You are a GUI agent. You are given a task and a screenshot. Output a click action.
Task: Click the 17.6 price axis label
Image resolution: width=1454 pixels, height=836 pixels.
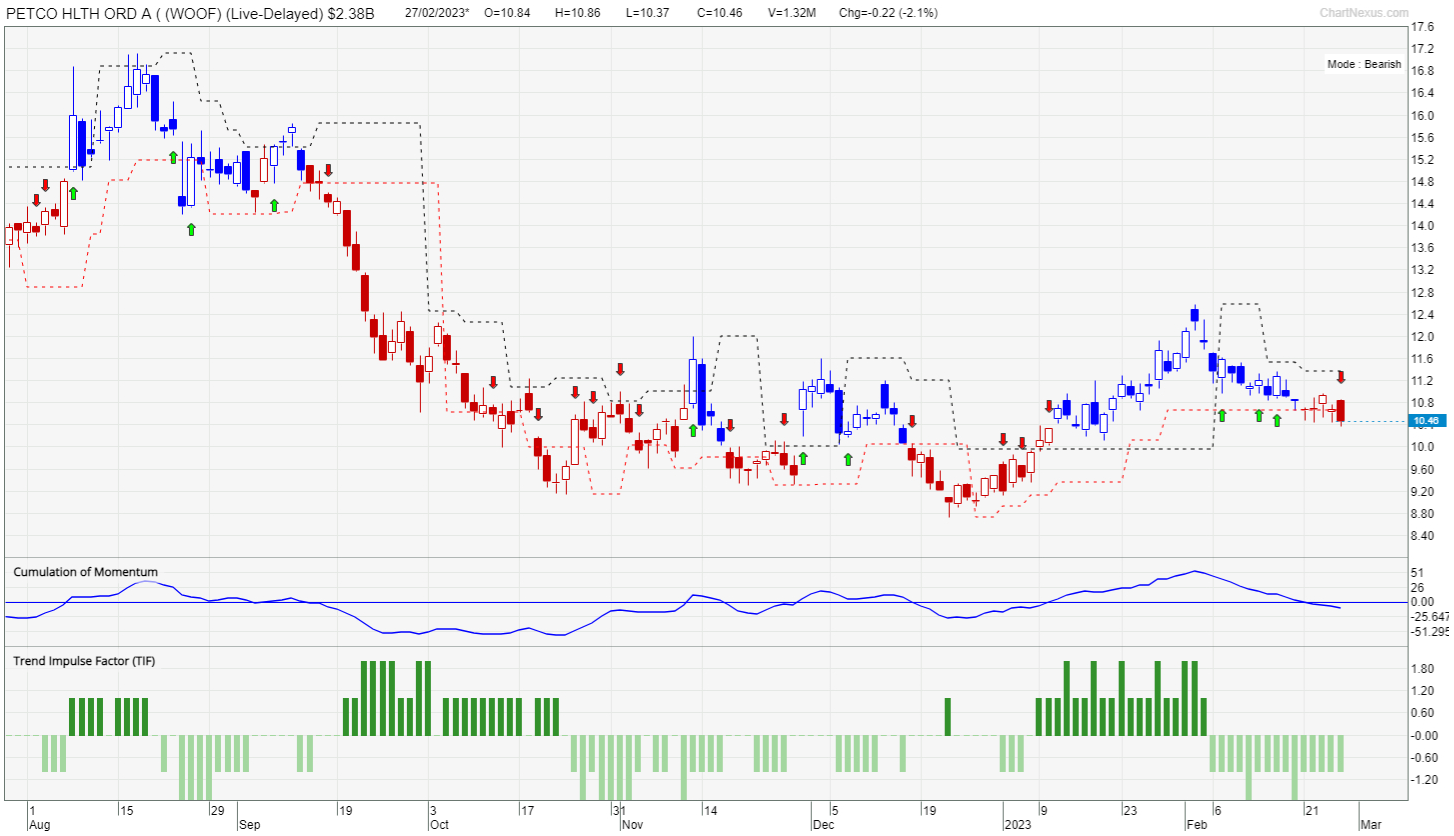1423,27
